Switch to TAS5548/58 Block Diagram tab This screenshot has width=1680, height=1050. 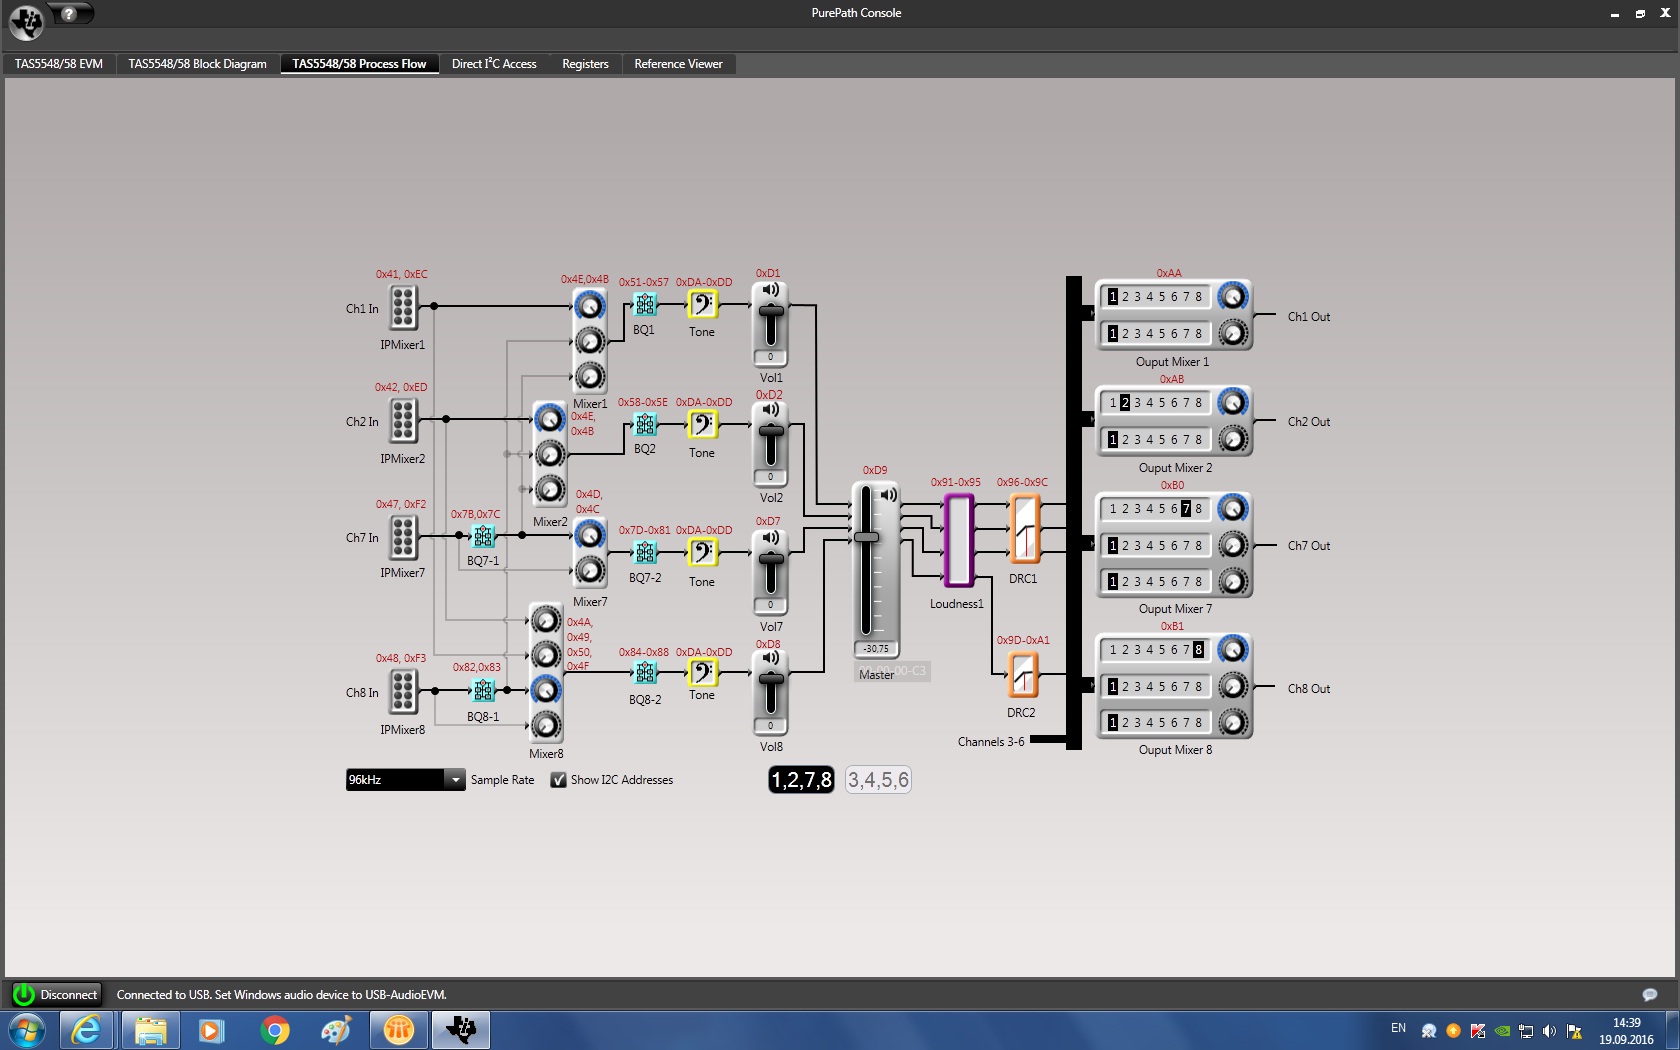[198, 64]
